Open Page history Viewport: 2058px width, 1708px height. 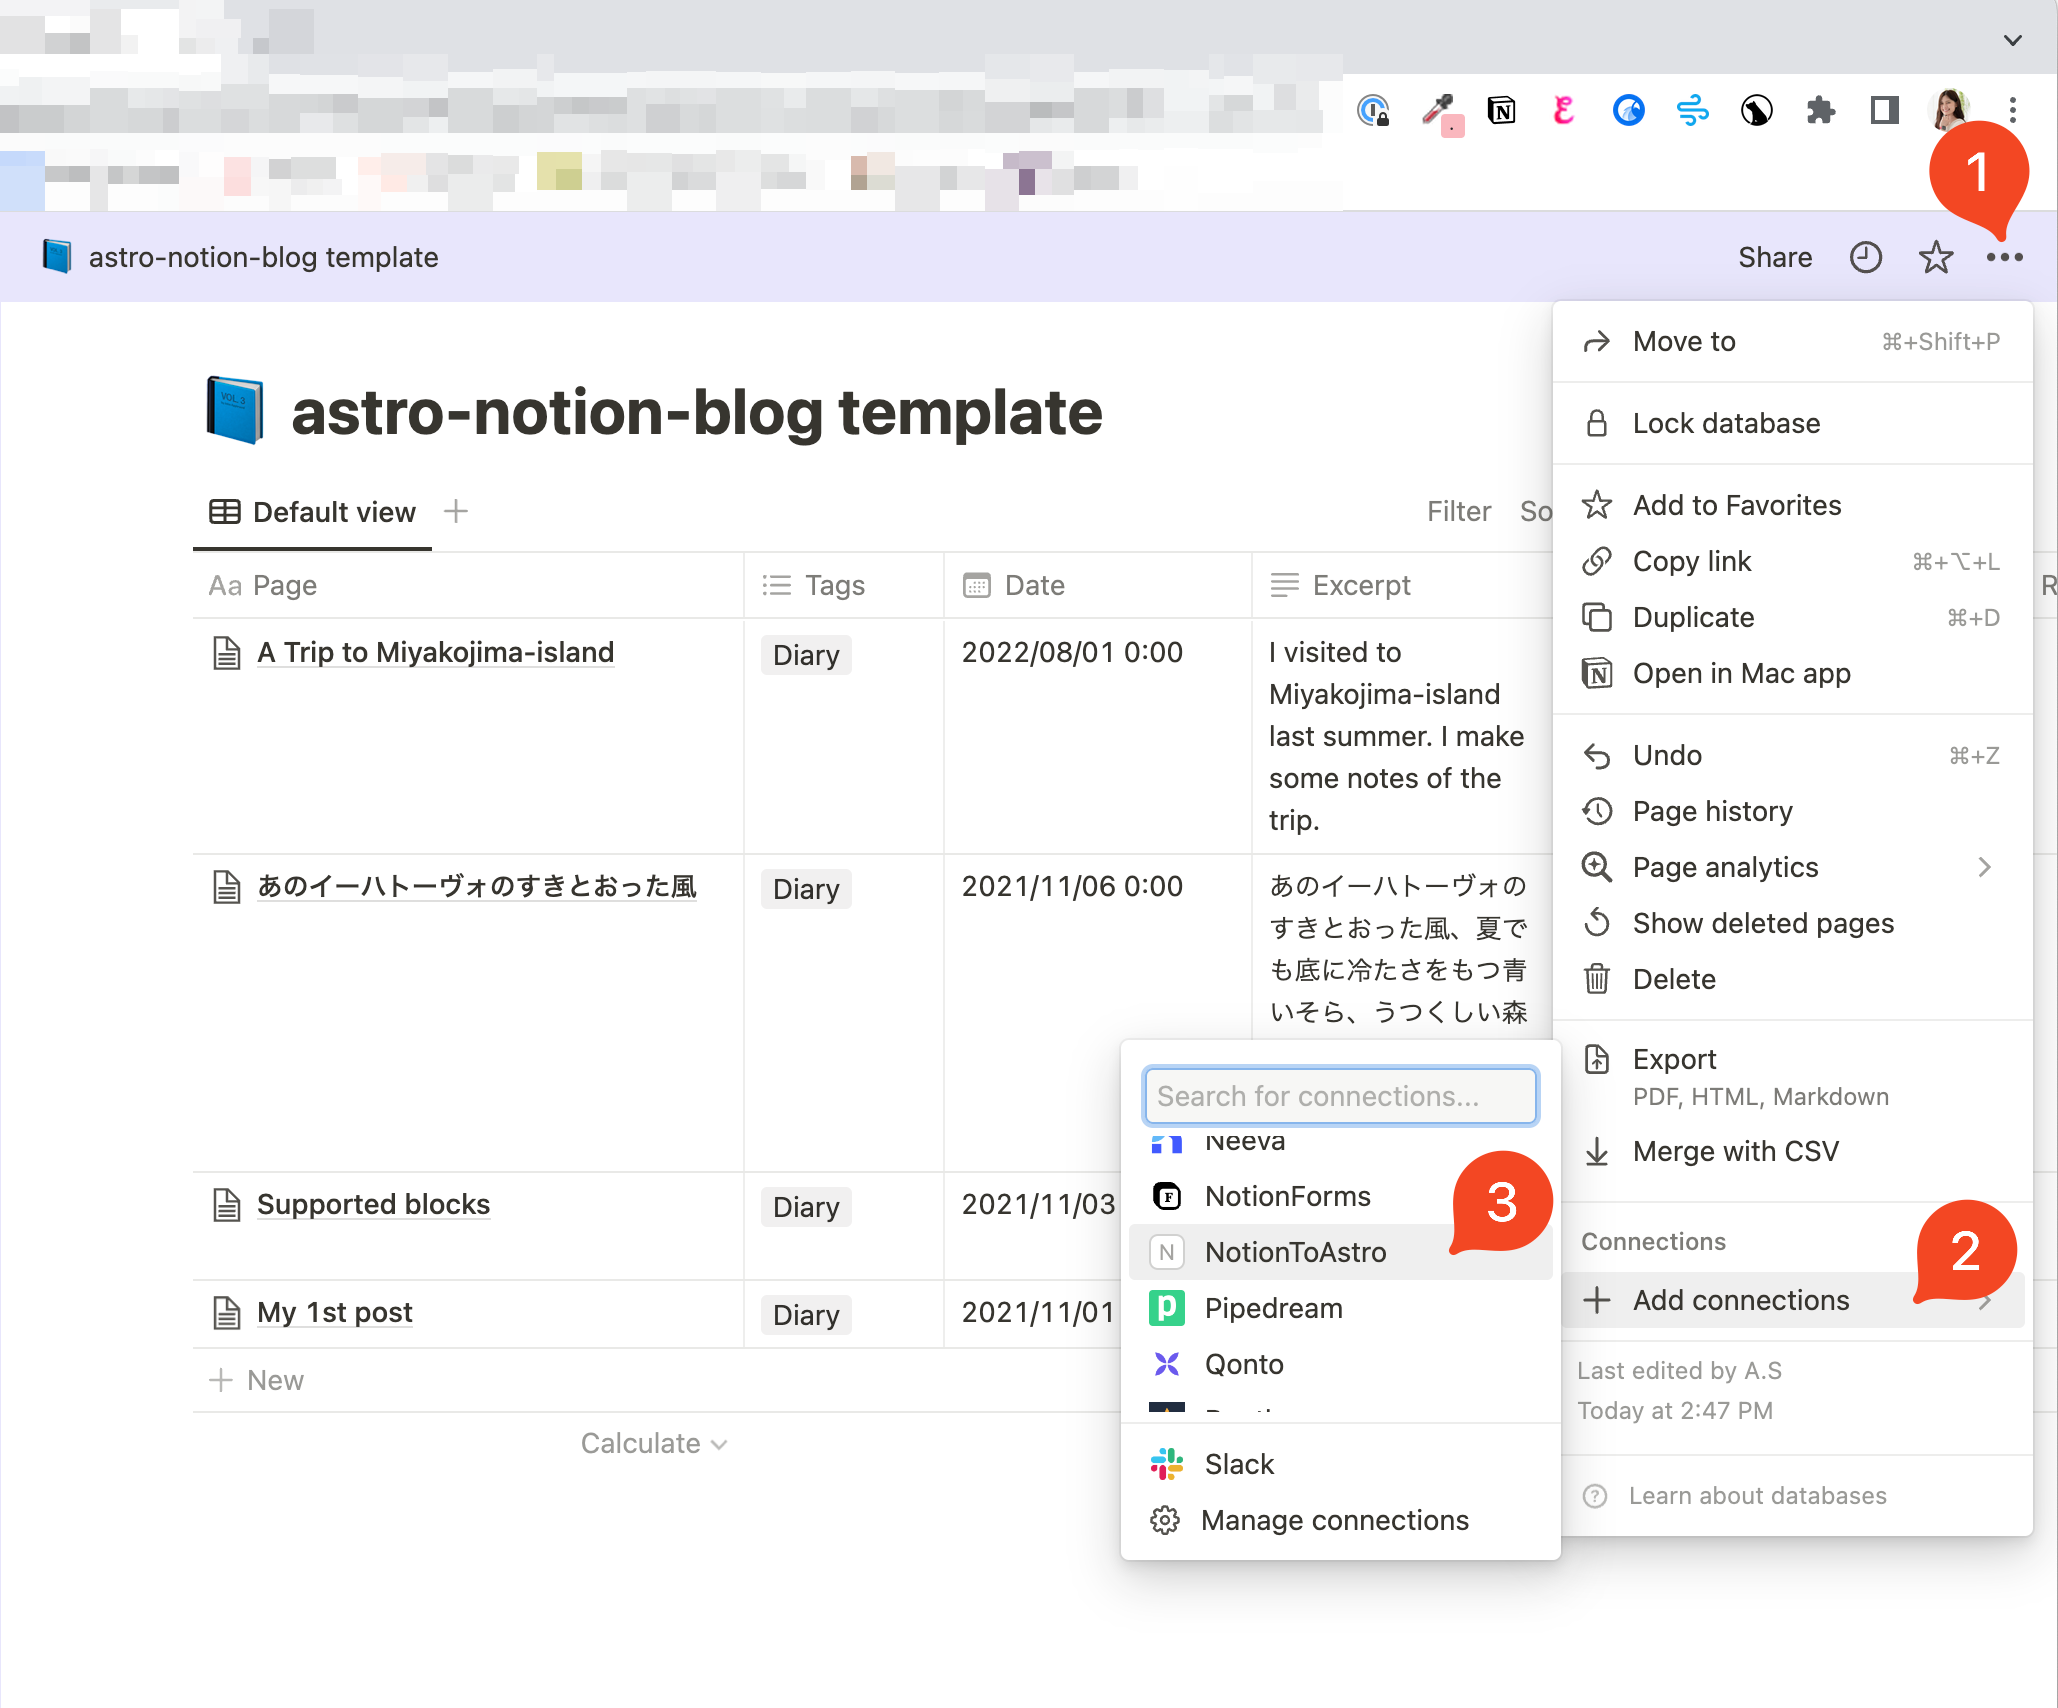1792,811
